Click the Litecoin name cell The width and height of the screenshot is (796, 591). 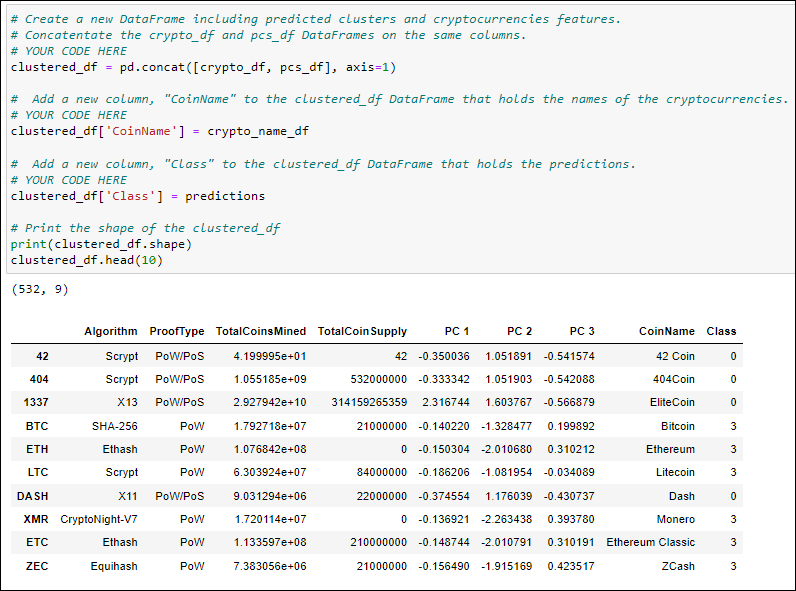[x=675, y=472]
